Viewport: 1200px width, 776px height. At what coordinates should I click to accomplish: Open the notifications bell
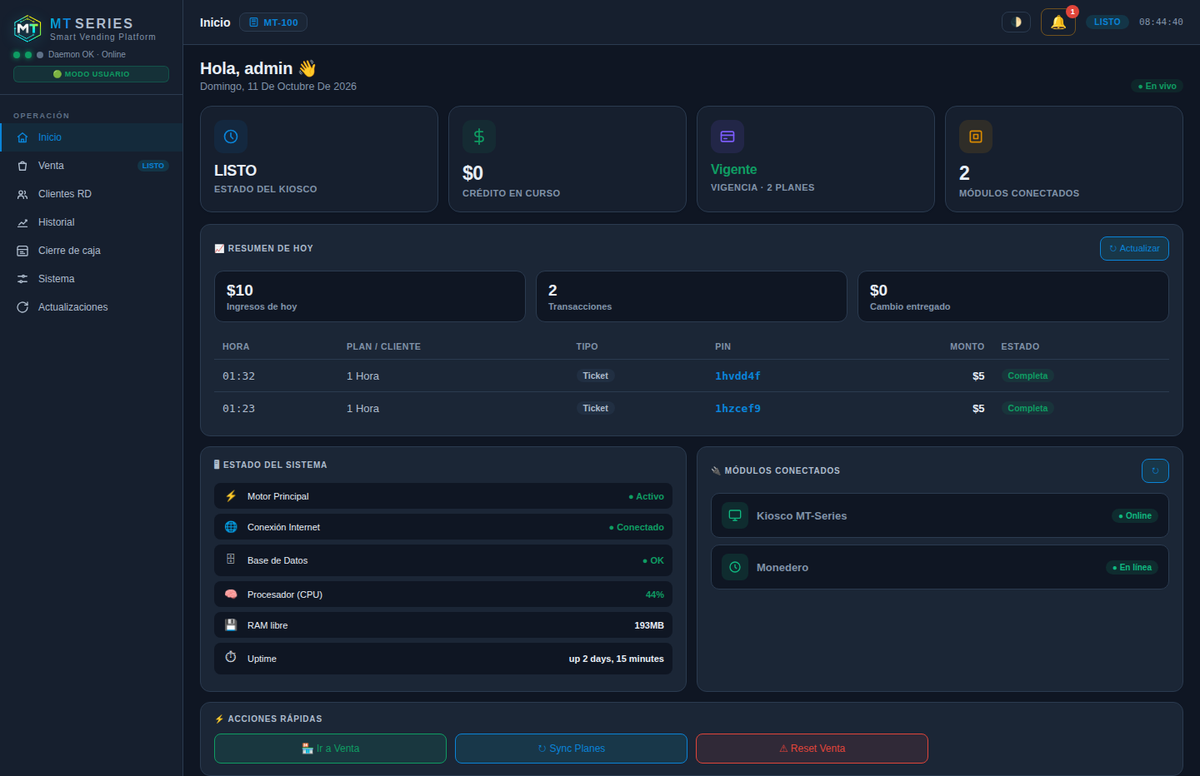pos(1058,22)
